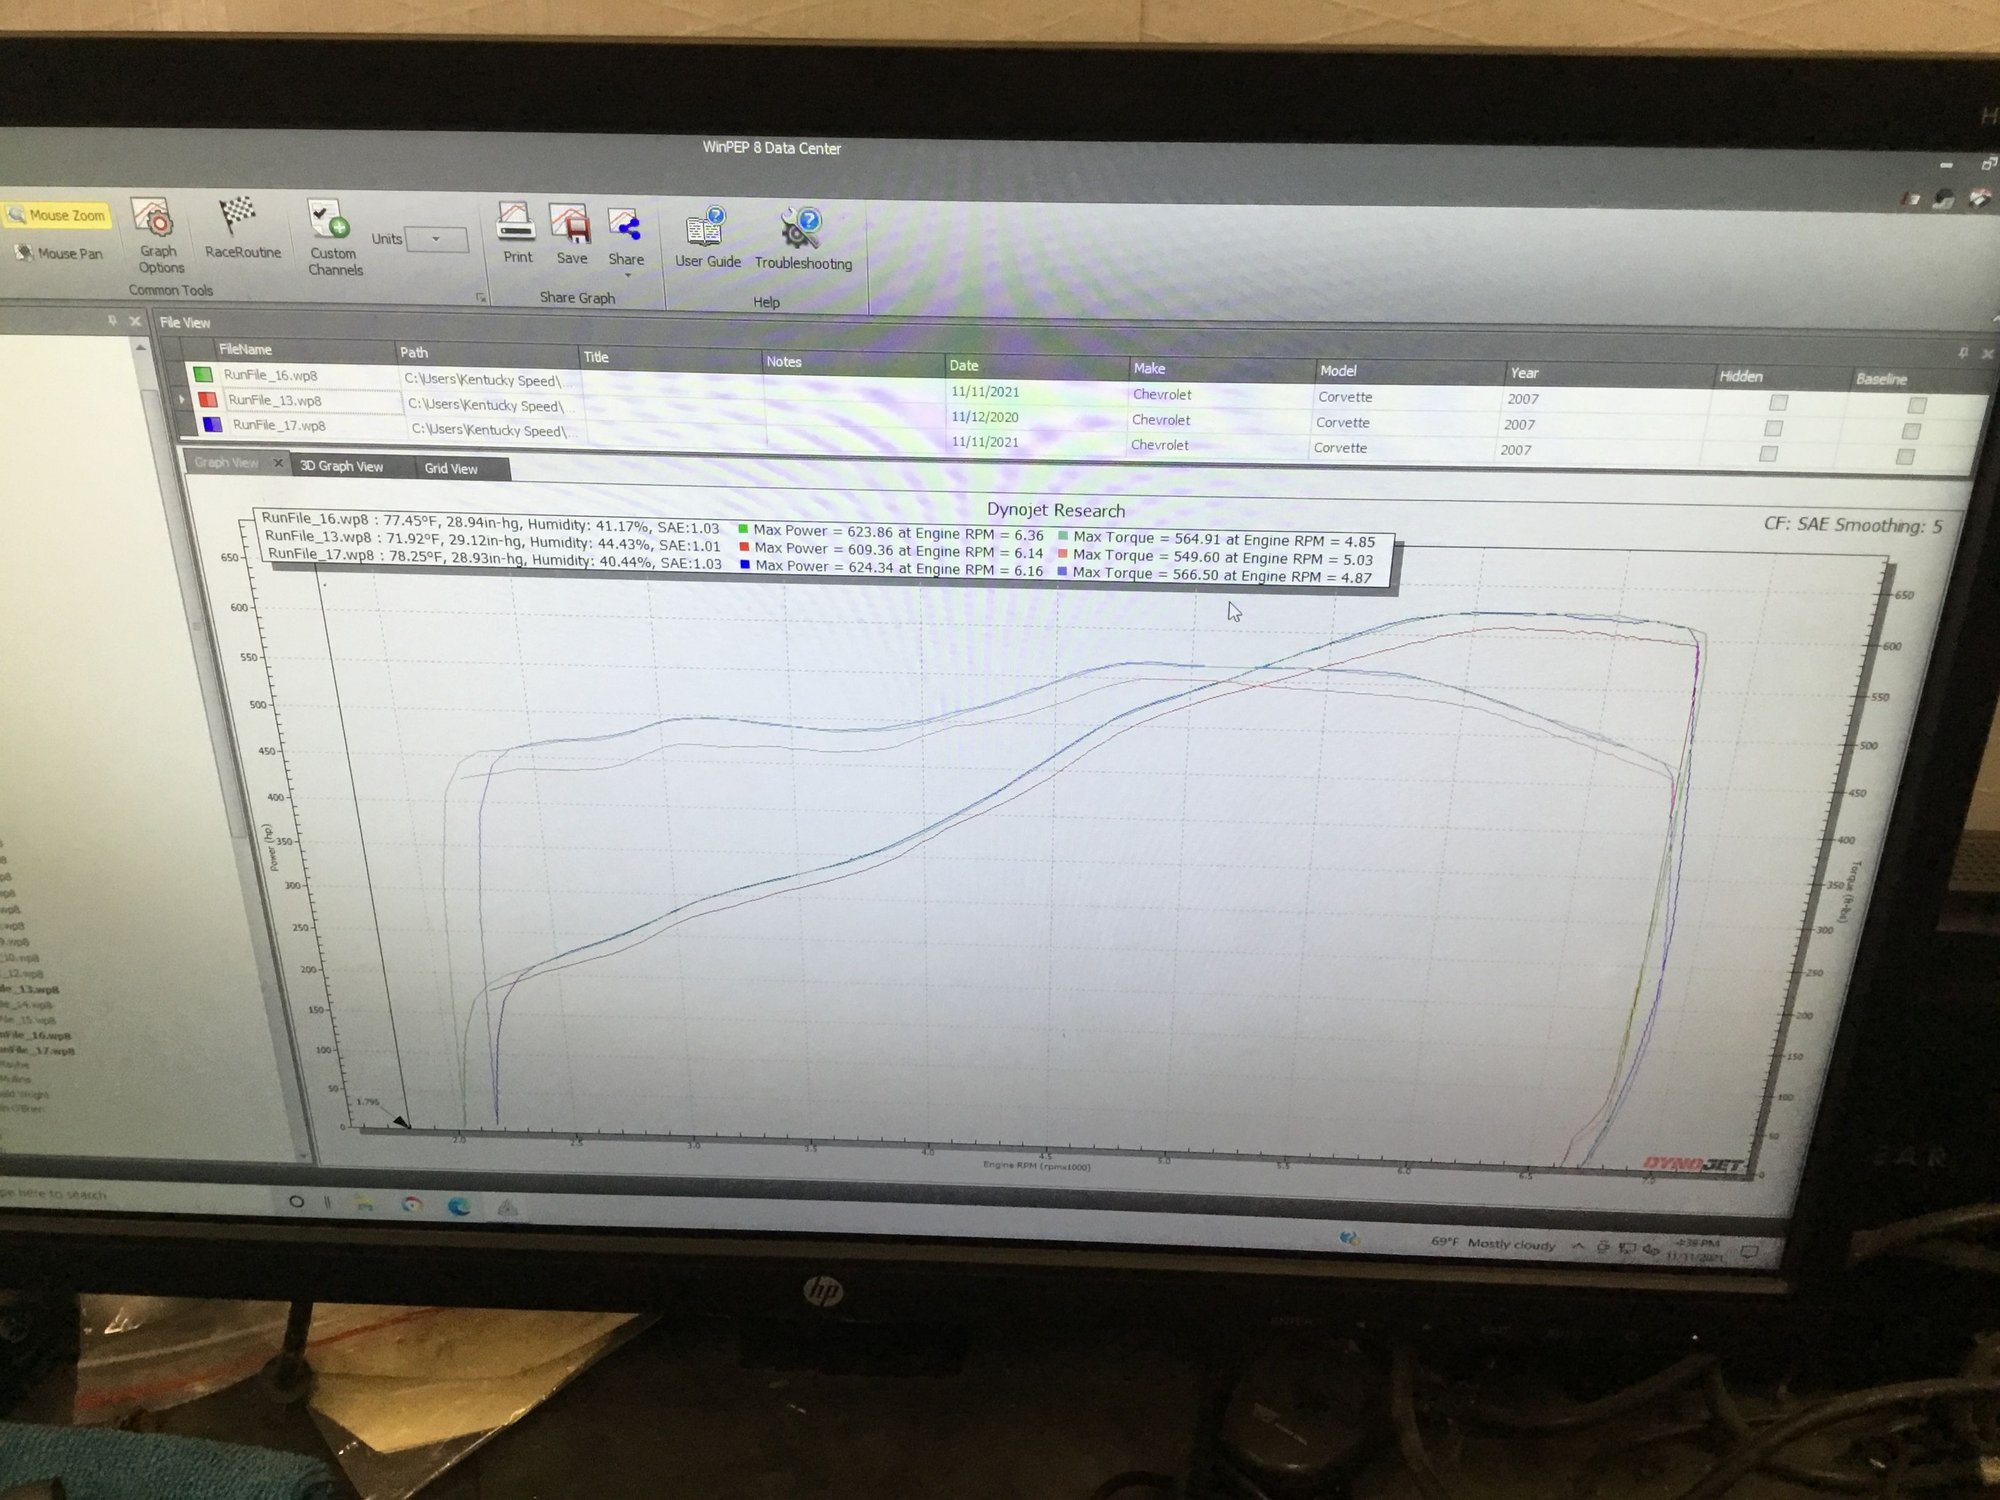
Task: Check Hidden box for RunFile_16.wp8
Action: coord(1778,402)
